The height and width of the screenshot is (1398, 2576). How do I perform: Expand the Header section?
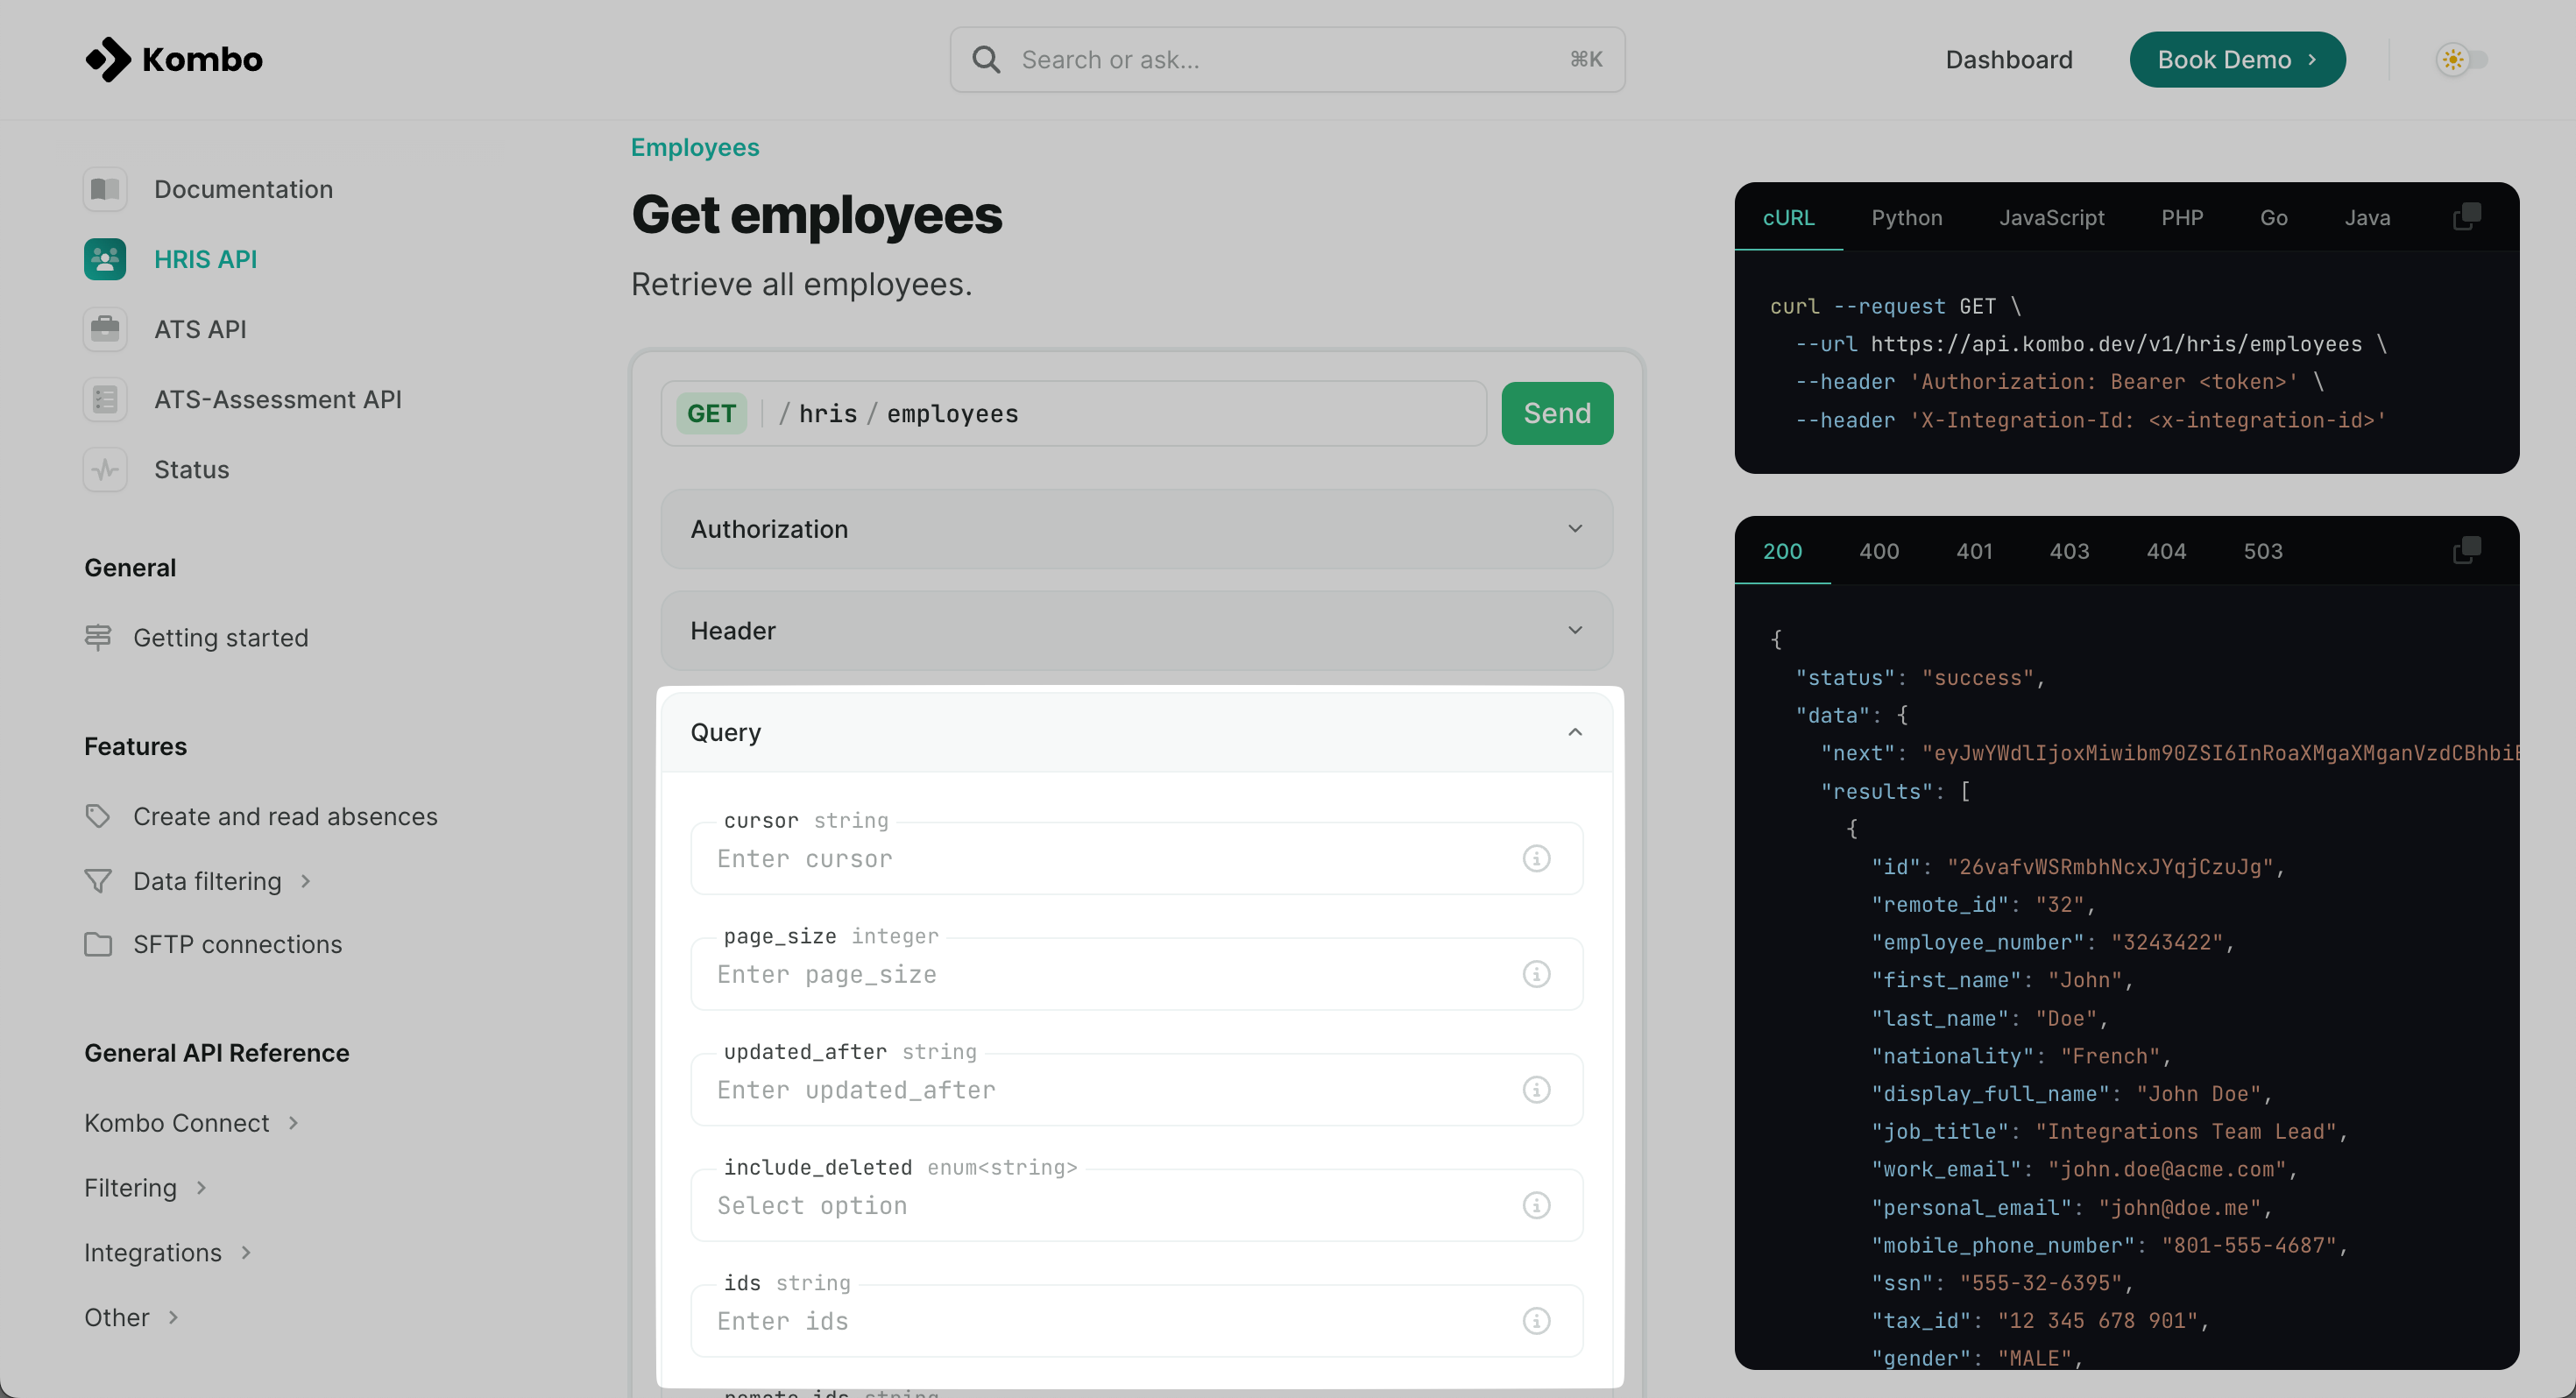click(1137, 630)
